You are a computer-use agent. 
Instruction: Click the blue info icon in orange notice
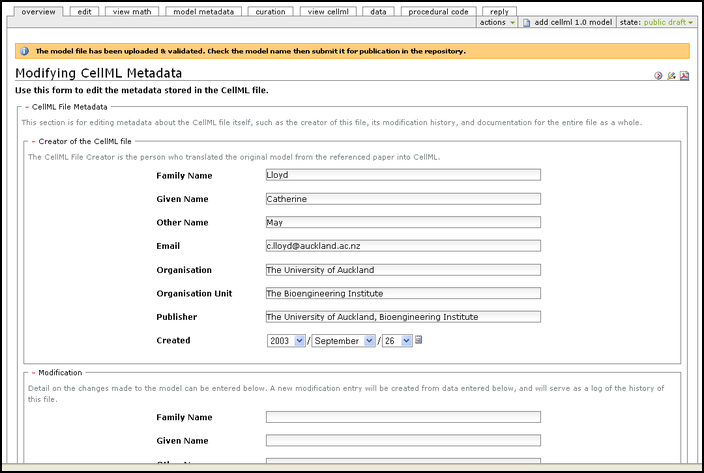point(24,51)
